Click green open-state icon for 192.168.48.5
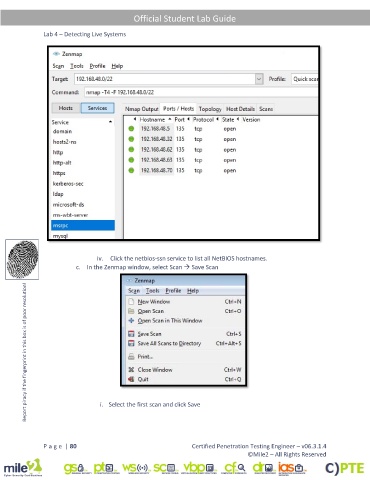370x480 pixels. point(131,129)
